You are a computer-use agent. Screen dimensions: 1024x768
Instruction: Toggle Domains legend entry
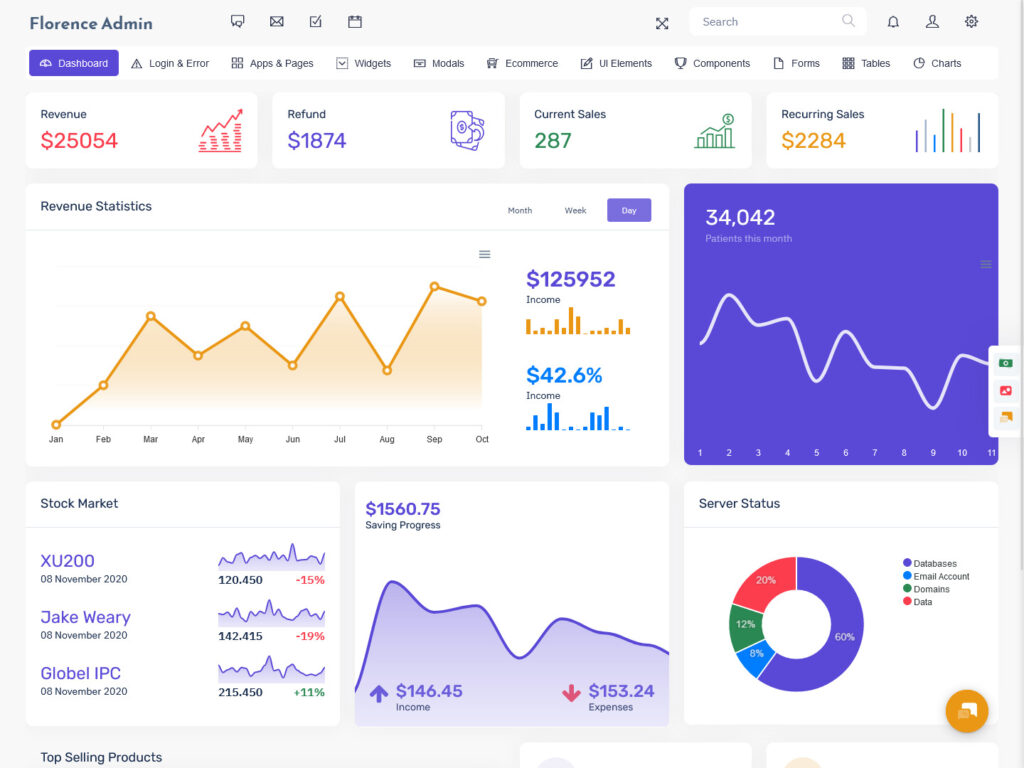[x=926, y=589]
